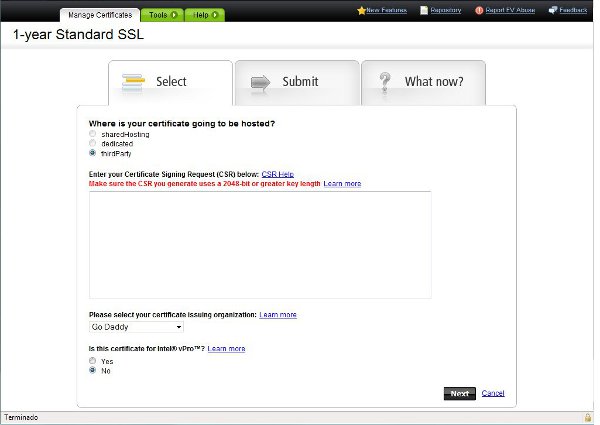The height and width of the screenshot is (425, 600).
Task: Click the Feedback speech icon
Action: (551, 10)
